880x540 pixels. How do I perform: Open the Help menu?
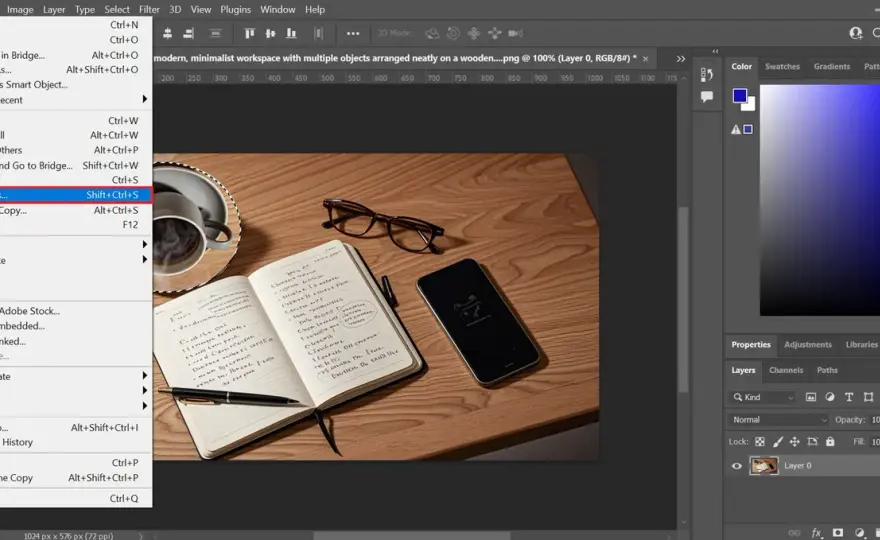pyautogui.click(x=315, y=10)
